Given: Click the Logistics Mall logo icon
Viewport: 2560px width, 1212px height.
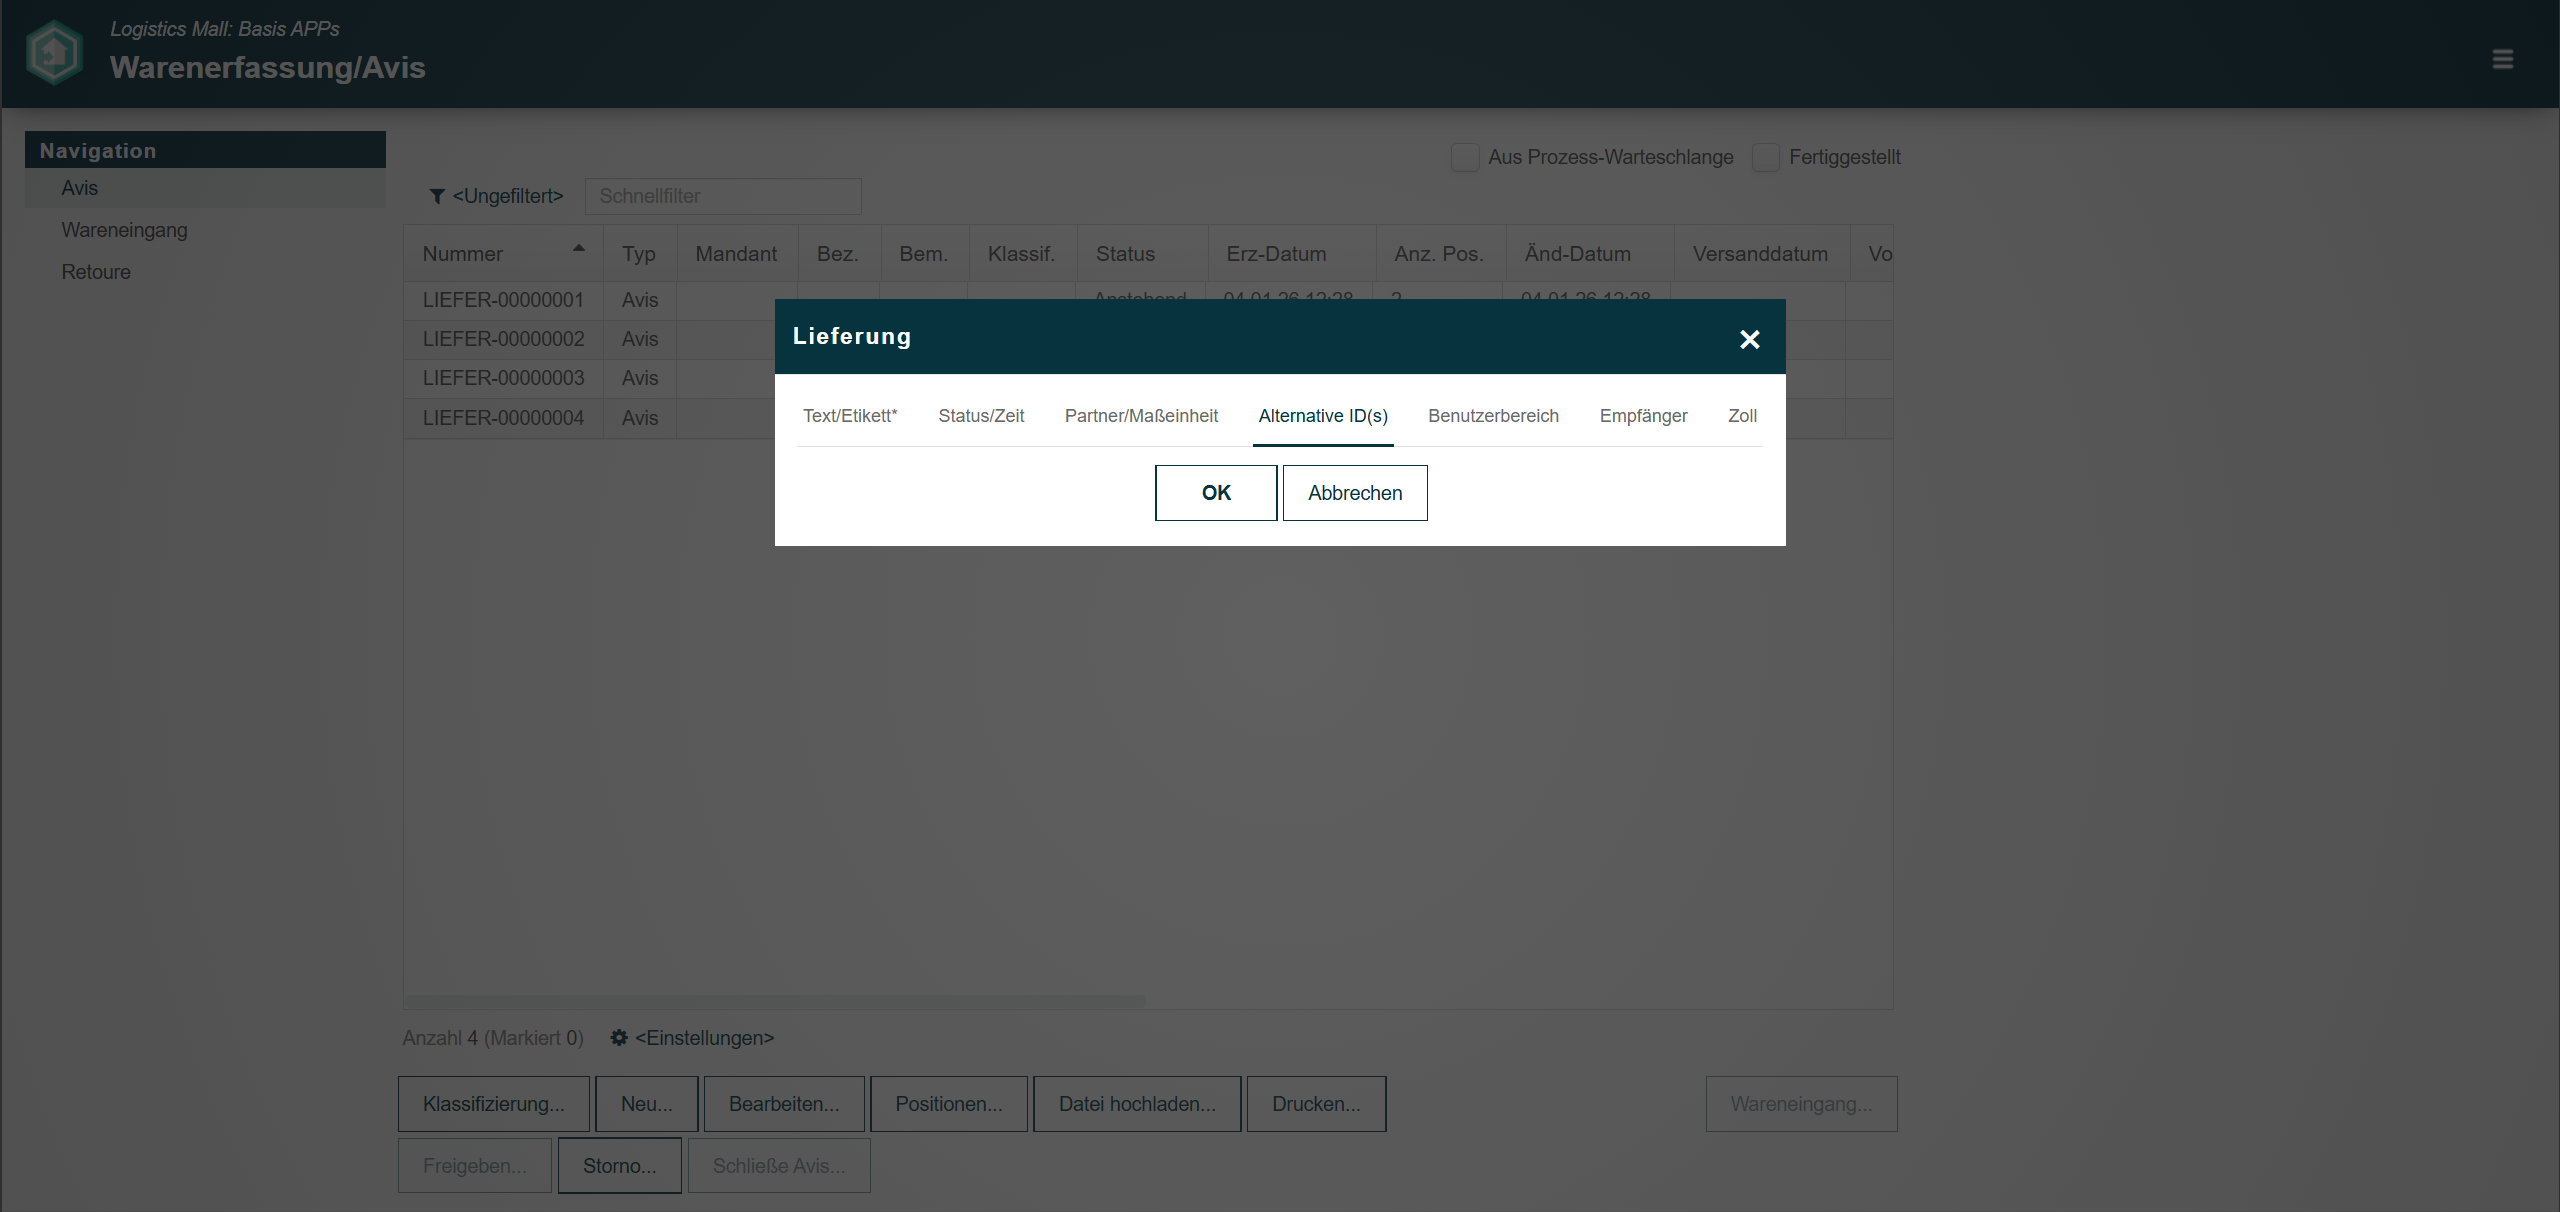Looking at the screenshot, I should [54, 52].
